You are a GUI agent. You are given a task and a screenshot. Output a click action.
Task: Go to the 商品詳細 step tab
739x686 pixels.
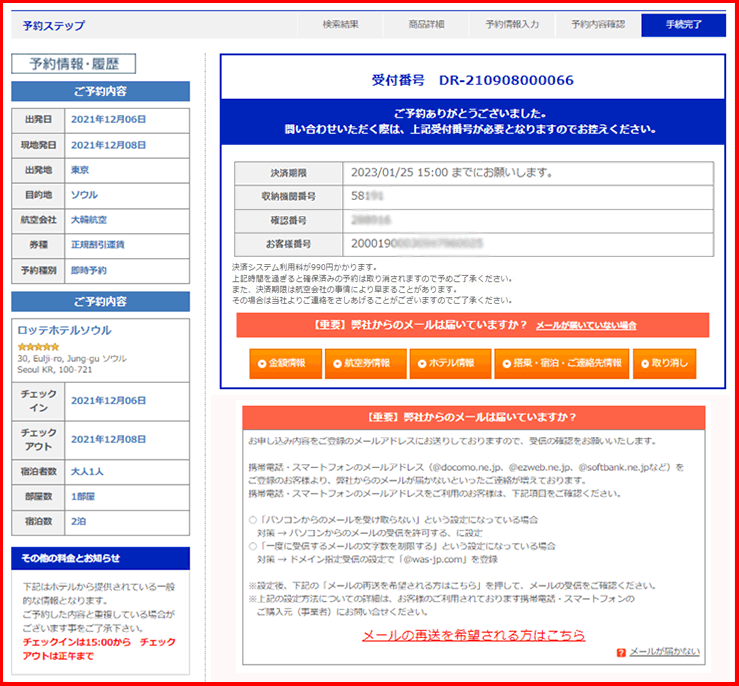pyautogui.click(x=426, y=25)
